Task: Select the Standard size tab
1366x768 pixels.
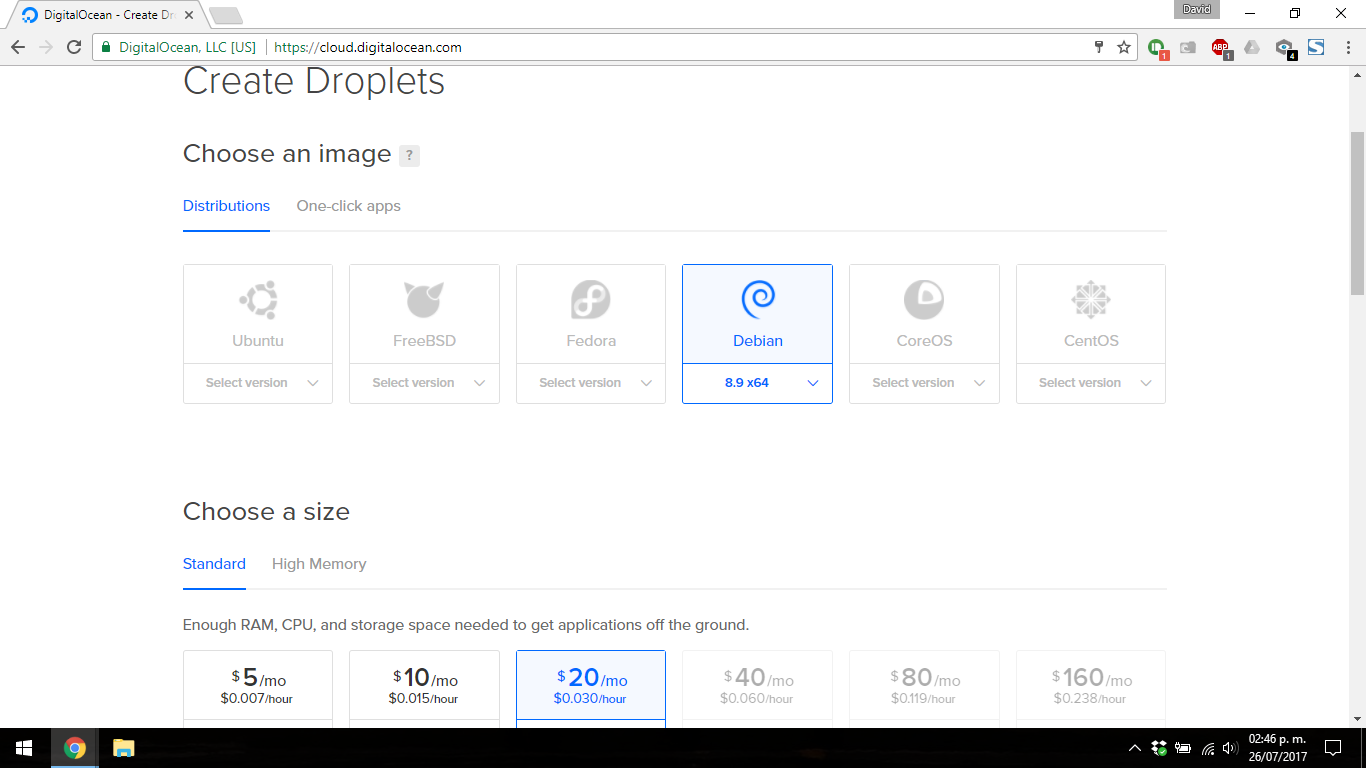Action: [214, 564]
